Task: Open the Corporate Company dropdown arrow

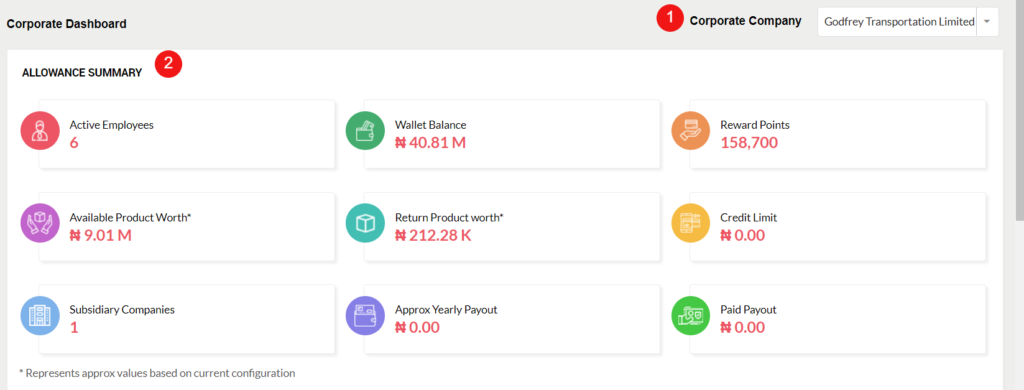Action: (x=987, y=22)
